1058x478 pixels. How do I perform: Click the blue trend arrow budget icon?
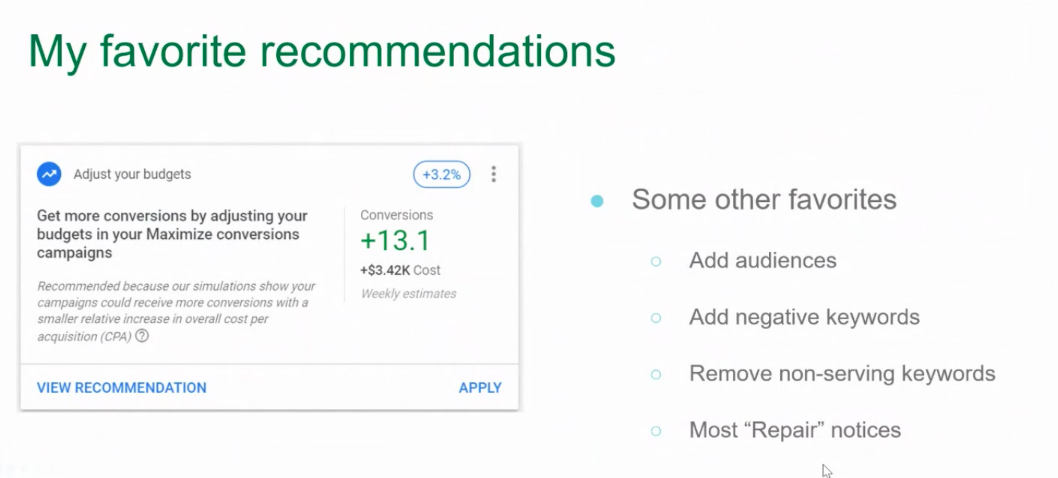49,174
